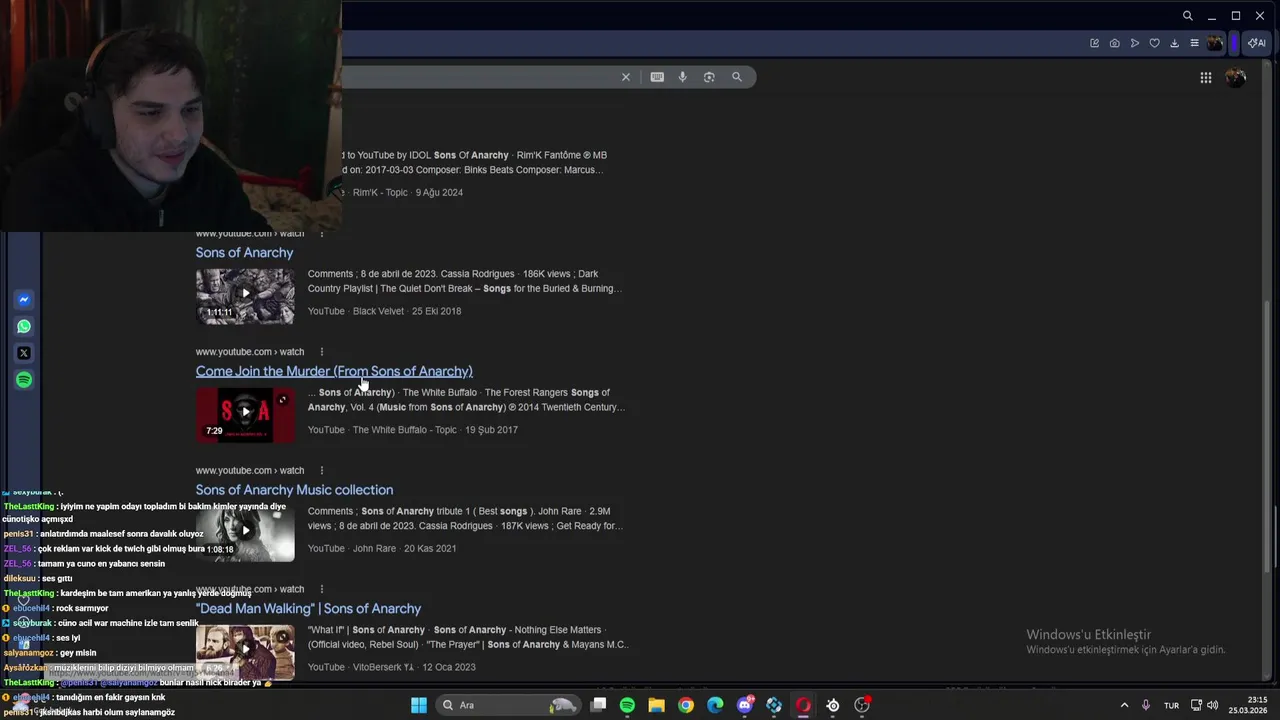Viewport: 1280px width, 720px height.
Task: Play the Dead Man Walking video thumbnail
Action: pyautogui.click(x=245, y=651)
